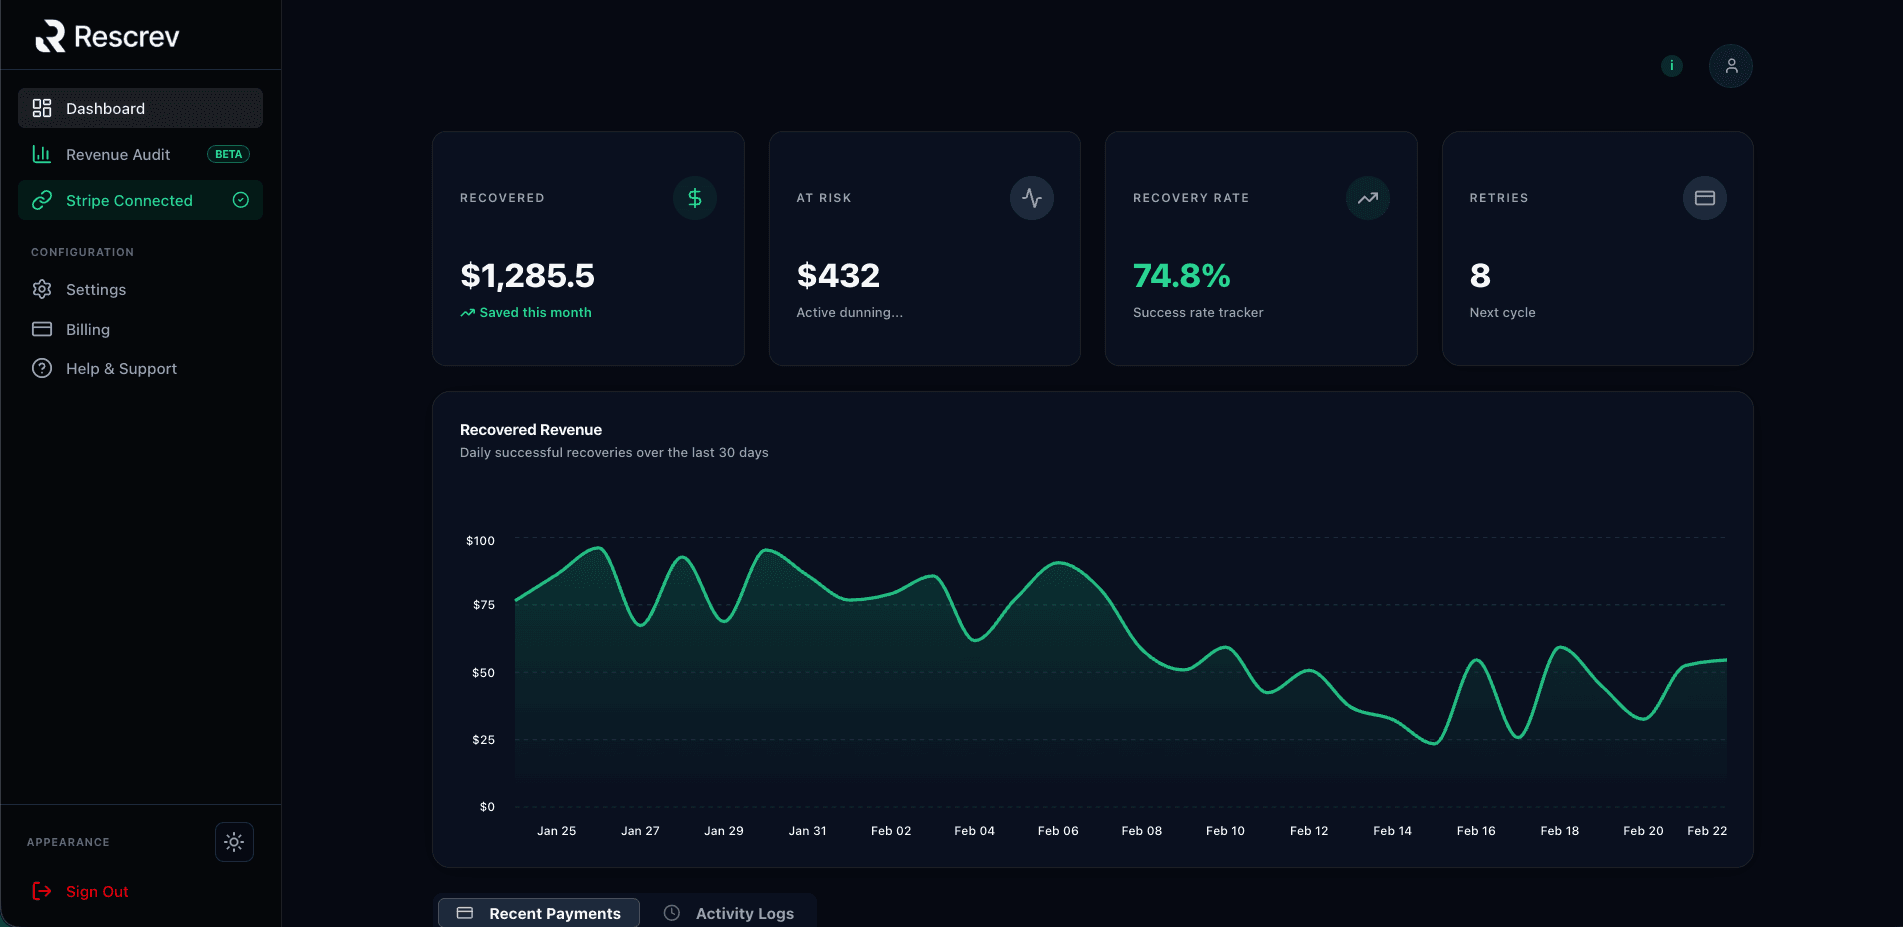Select Stripe Connected in sidebar
Viewport: 1903px width, 927px height.
coord(129,201)
